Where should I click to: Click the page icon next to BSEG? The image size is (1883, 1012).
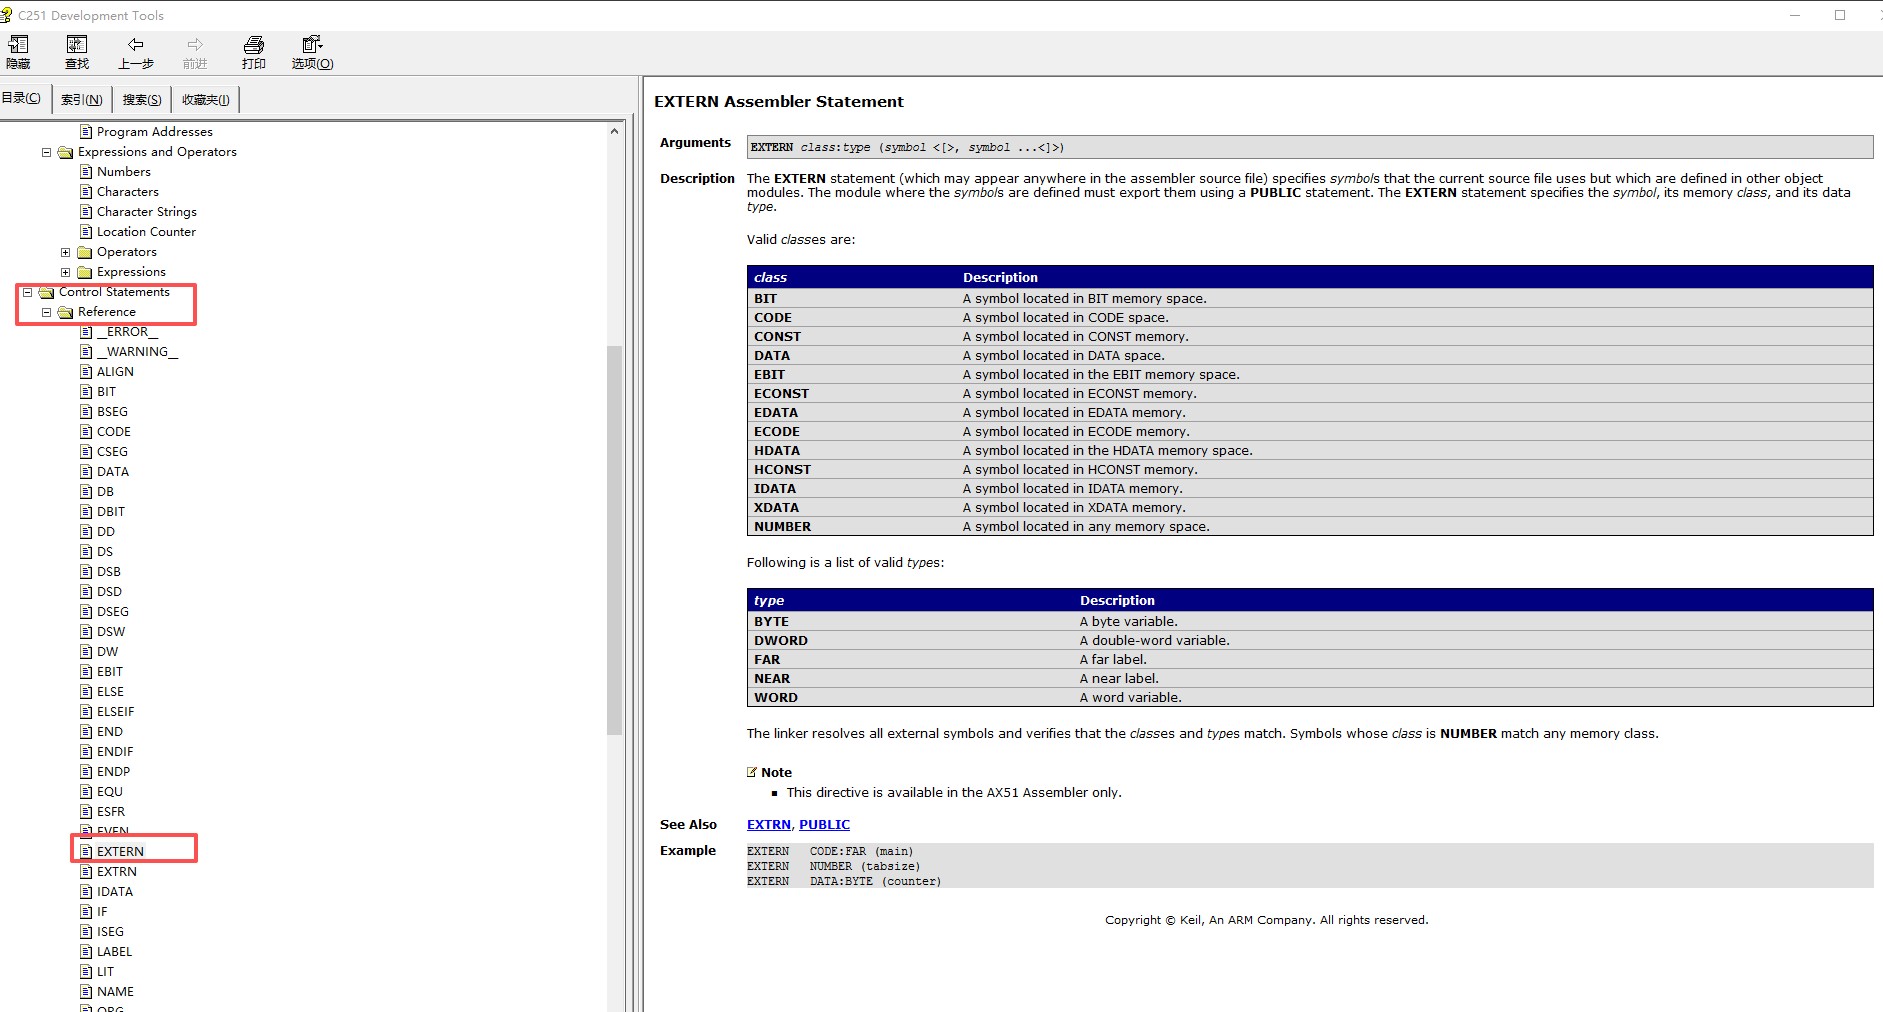[x=86, y=412]
